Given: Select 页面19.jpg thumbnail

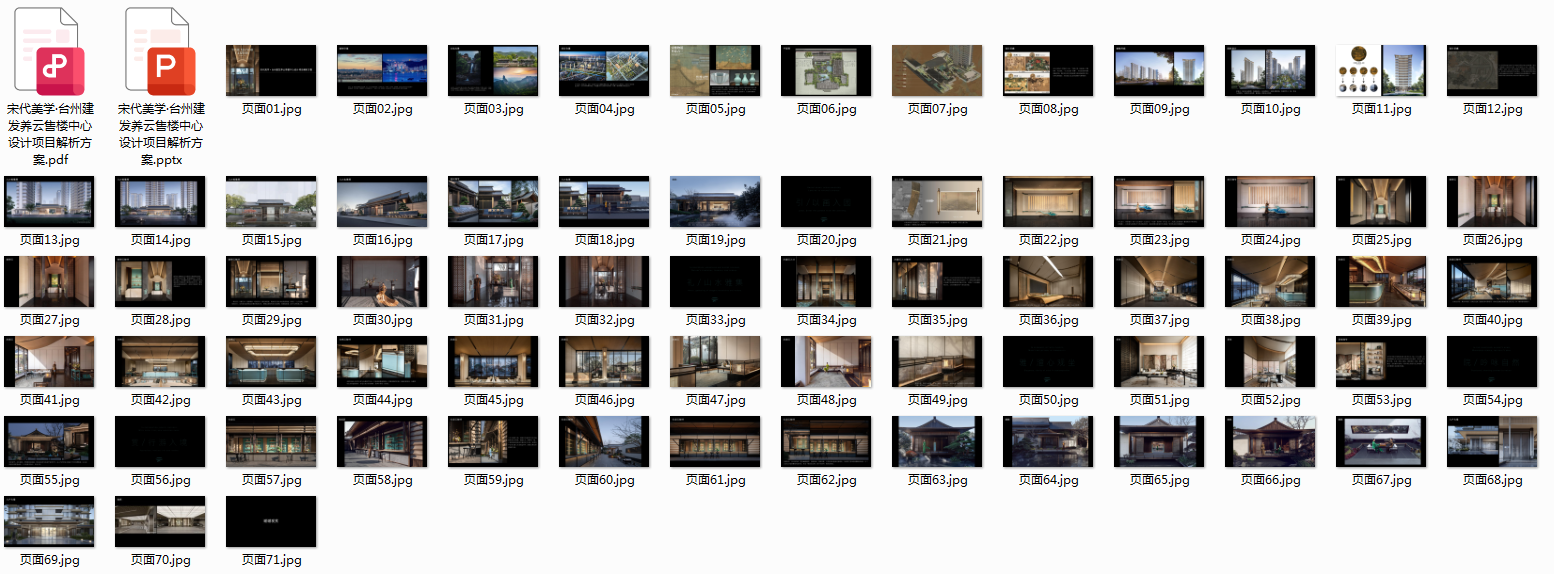Looking at the screenshot, I should pos(715,201).
